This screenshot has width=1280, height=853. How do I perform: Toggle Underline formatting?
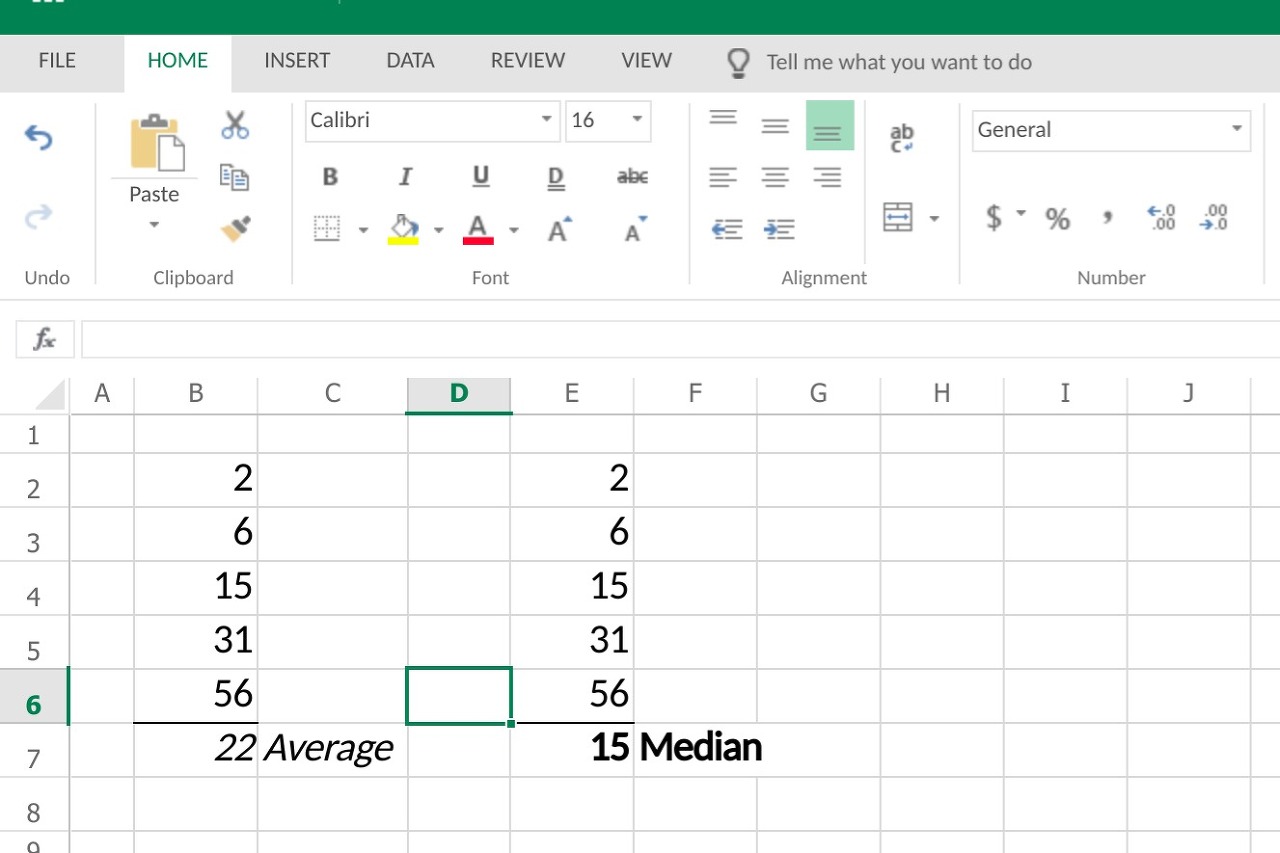pos(481,177)
